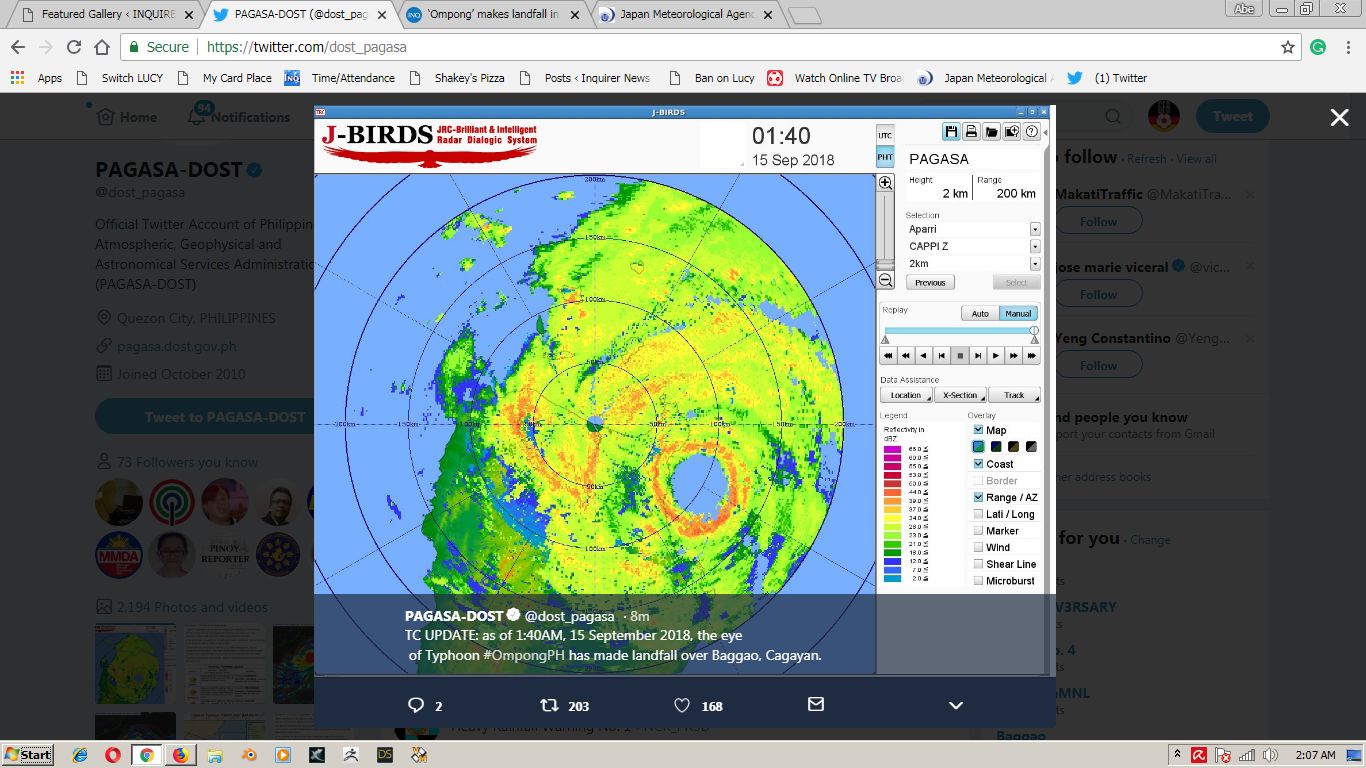This screenshot has height=768, width=1366.
Task: Open the @dost_pagasa profile link
Action: click(x=570, y=616)
